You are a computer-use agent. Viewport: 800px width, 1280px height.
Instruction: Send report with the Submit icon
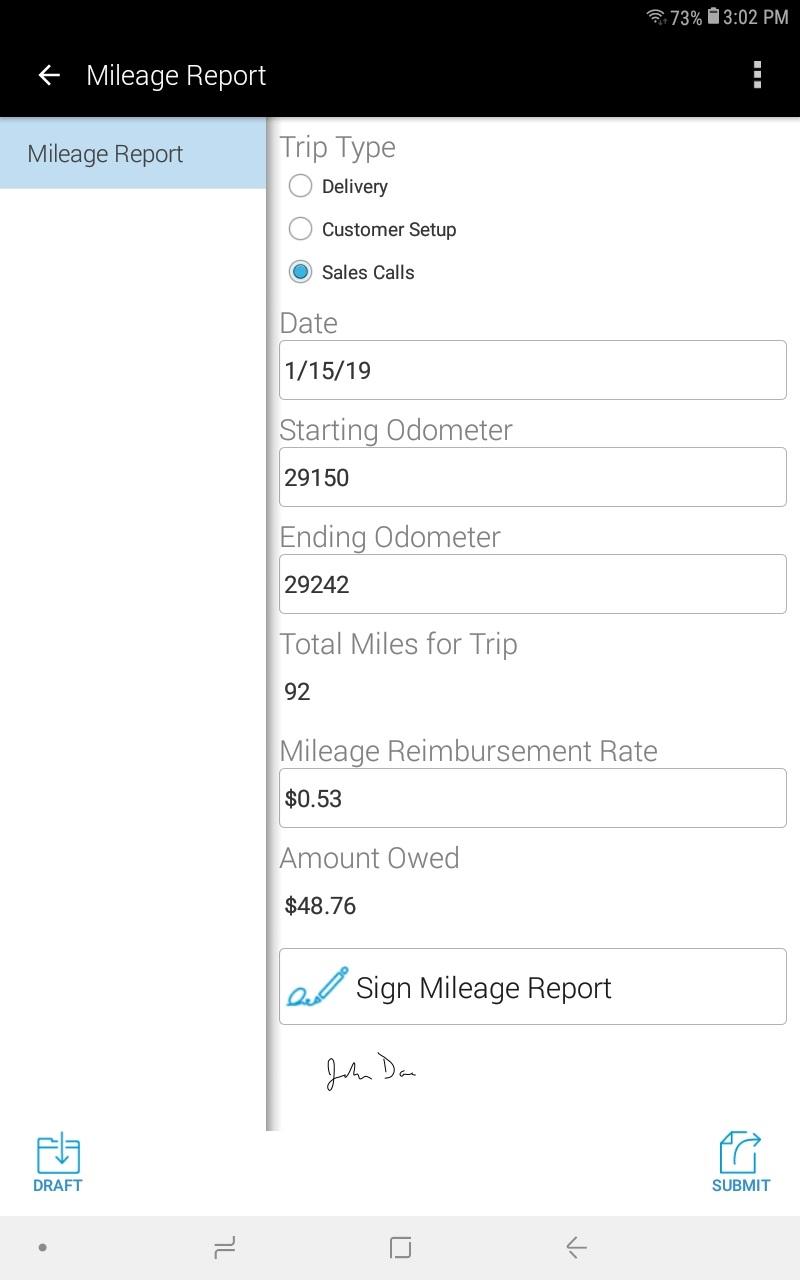741,1163
